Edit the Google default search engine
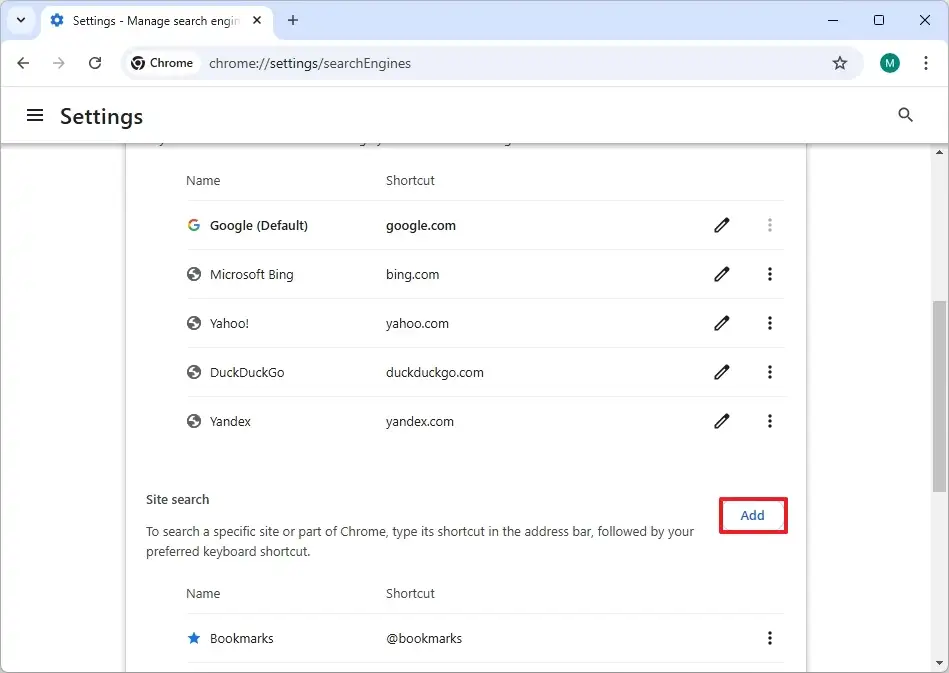This screenshot has width=949, height=673. [x=722, y=225]
